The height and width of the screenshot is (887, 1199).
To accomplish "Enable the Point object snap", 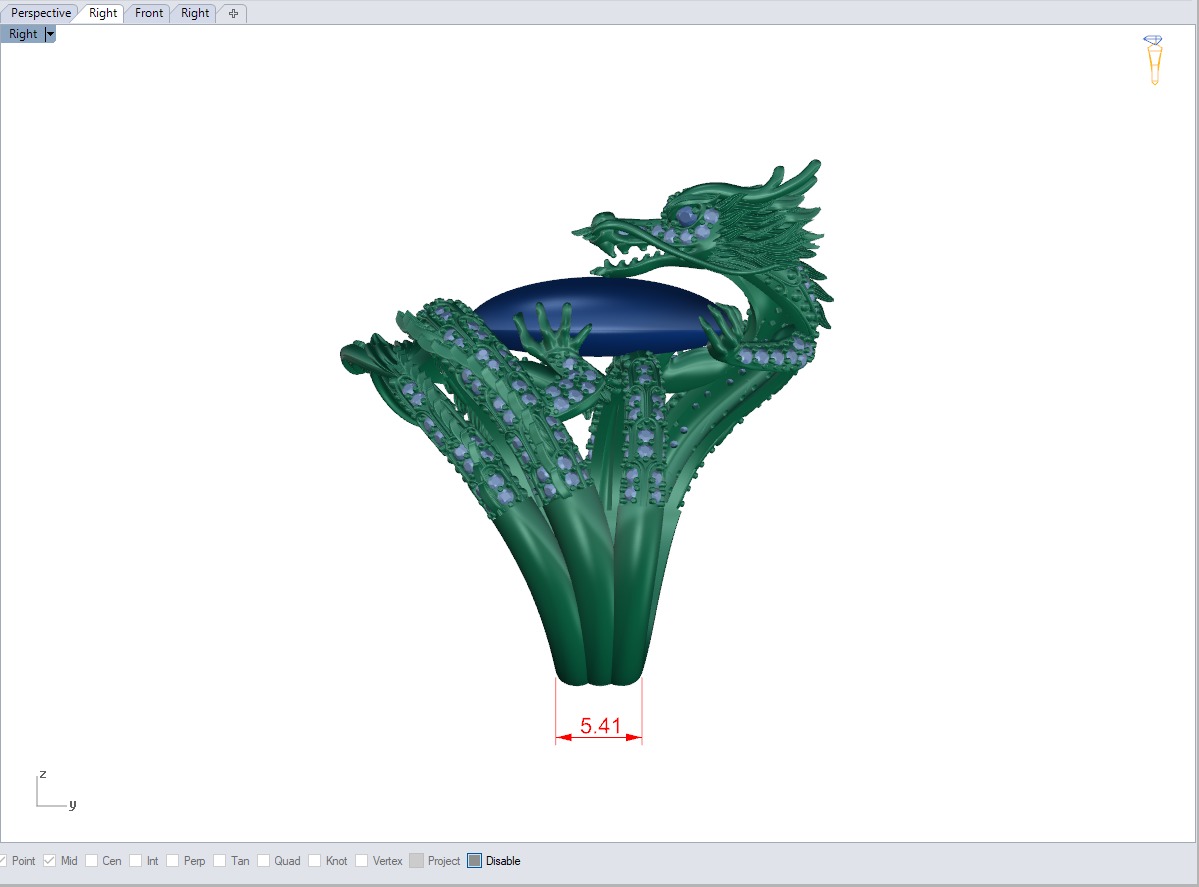I will tap(5, 861).
